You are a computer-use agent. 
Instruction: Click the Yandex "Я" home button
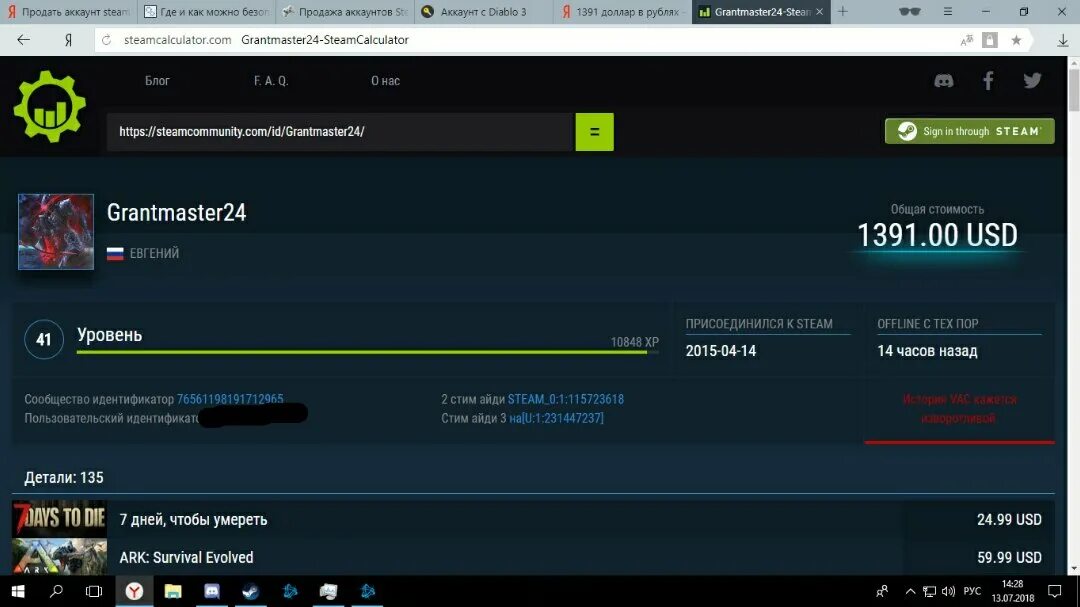click(x=68, y=40)
